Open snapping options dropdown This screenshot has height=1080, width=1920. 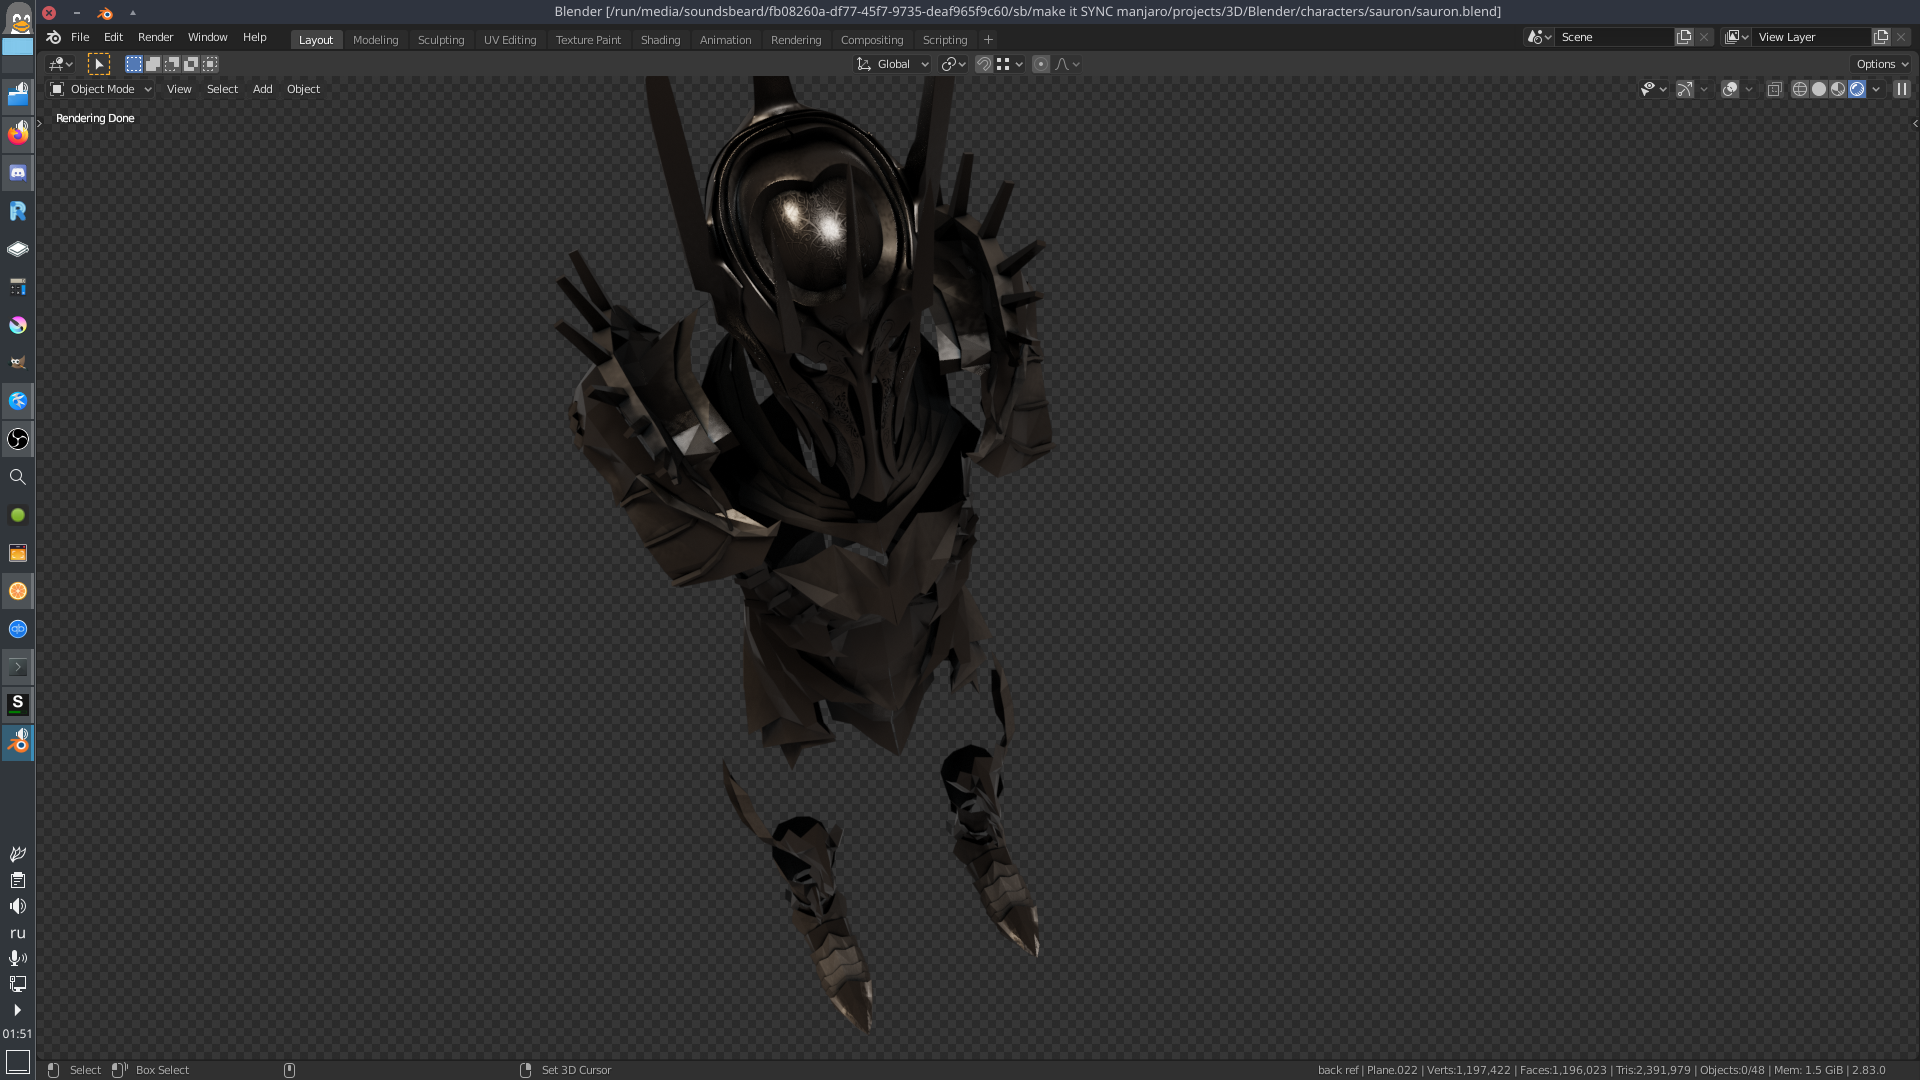(1010, 64)
